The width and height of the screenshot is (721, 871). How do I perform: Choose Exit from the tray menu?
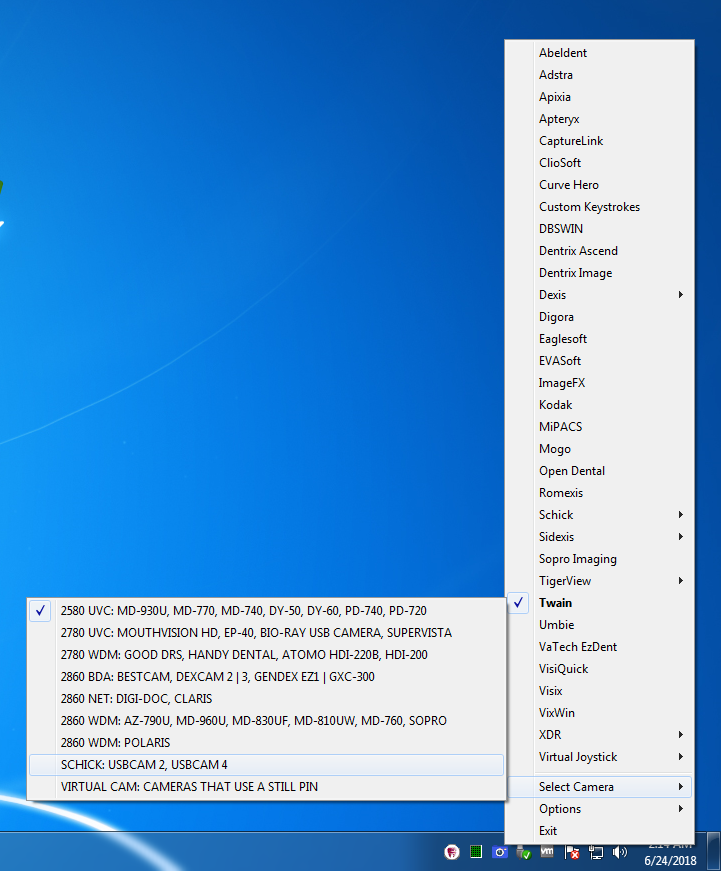tap(600, 831)
